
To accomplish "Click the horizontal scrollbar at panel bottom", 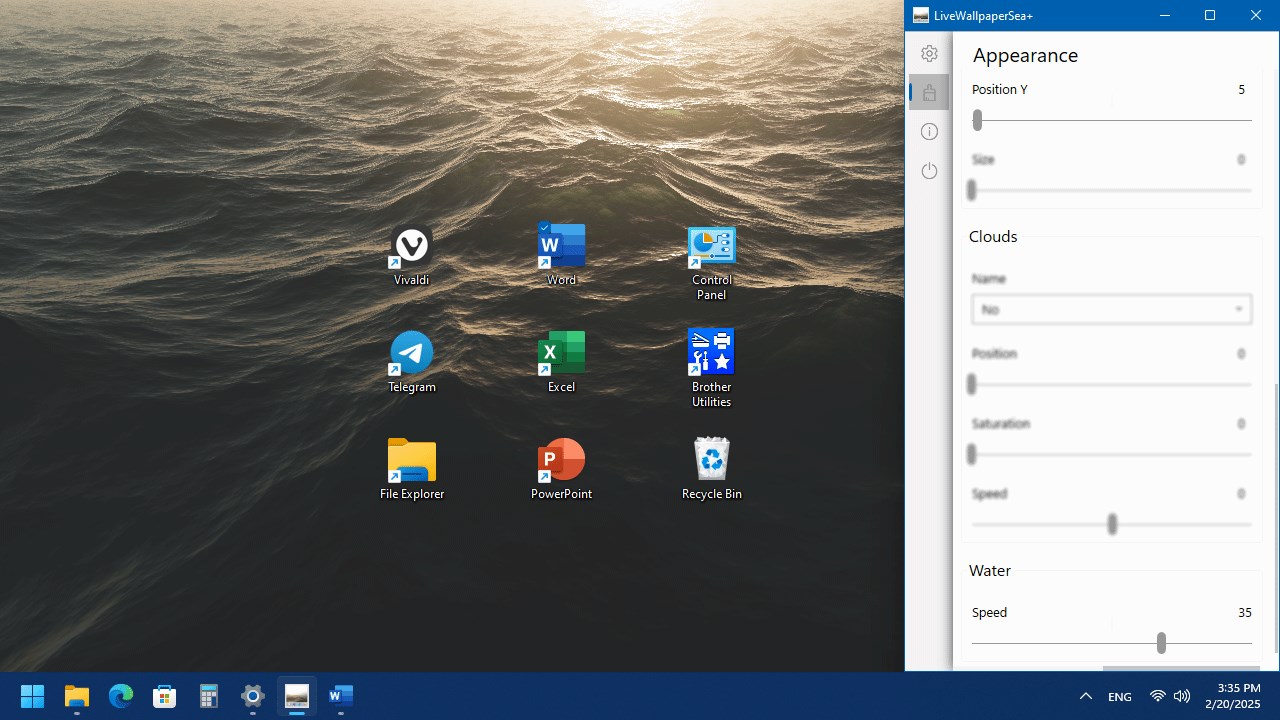I will (1181, 668).
